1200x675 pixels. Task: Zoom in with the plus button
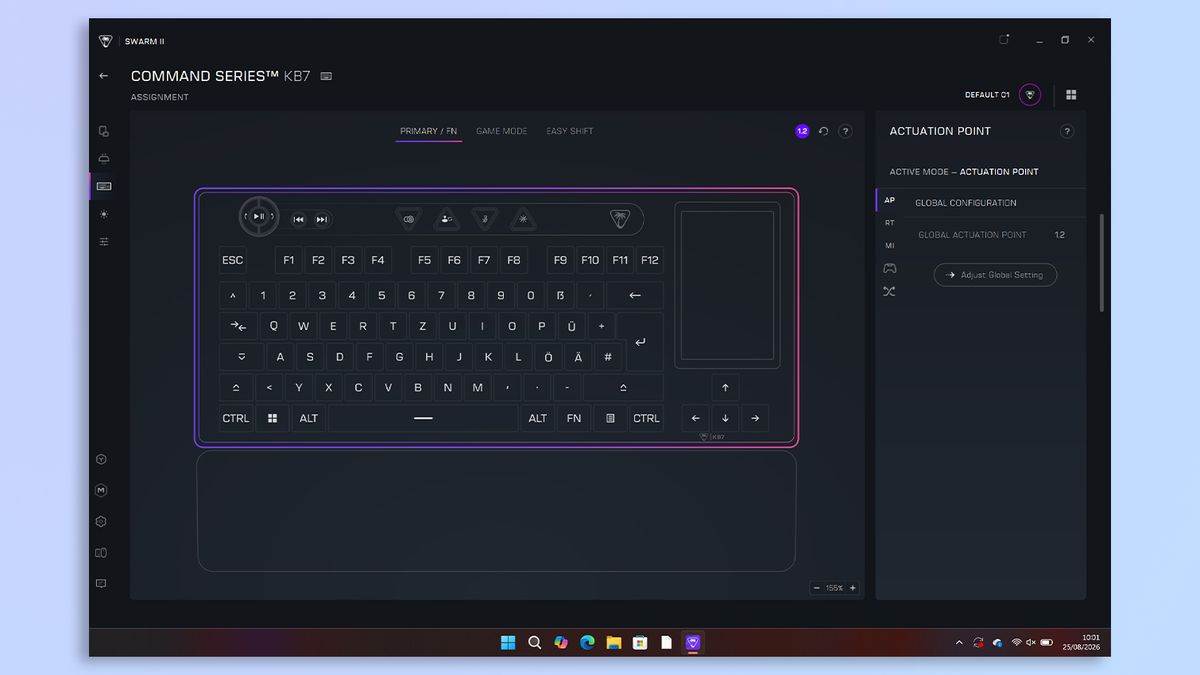click(x=853, y=588)
